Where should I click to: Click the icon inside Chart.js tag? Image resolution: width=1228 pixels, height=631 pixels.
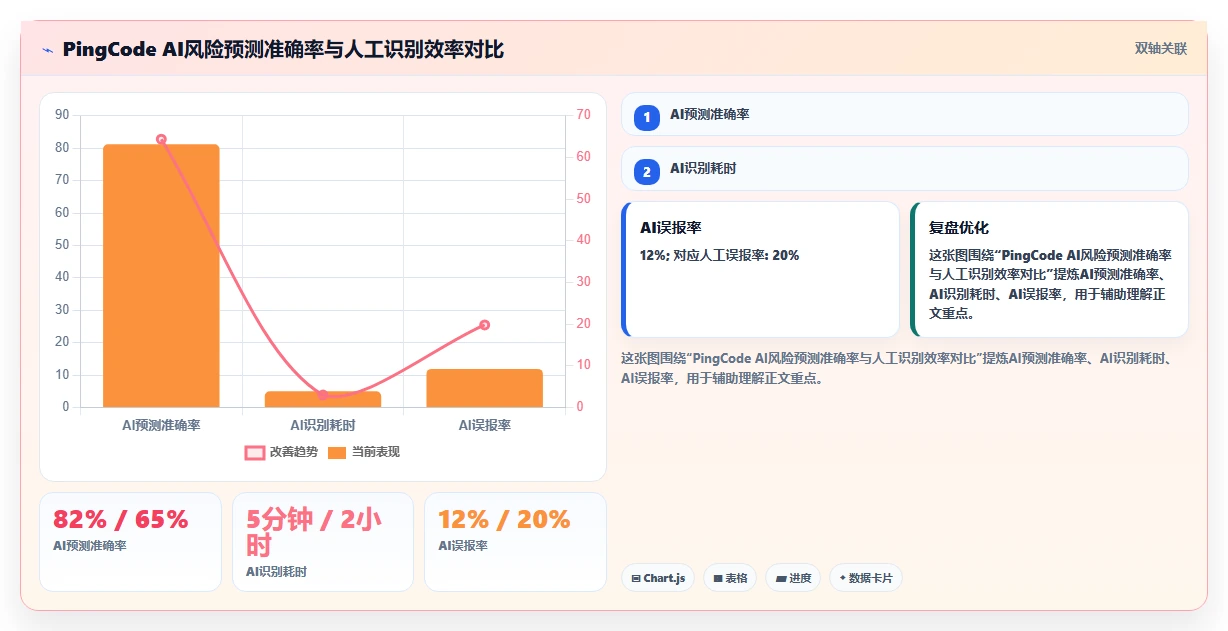(636, 578)
